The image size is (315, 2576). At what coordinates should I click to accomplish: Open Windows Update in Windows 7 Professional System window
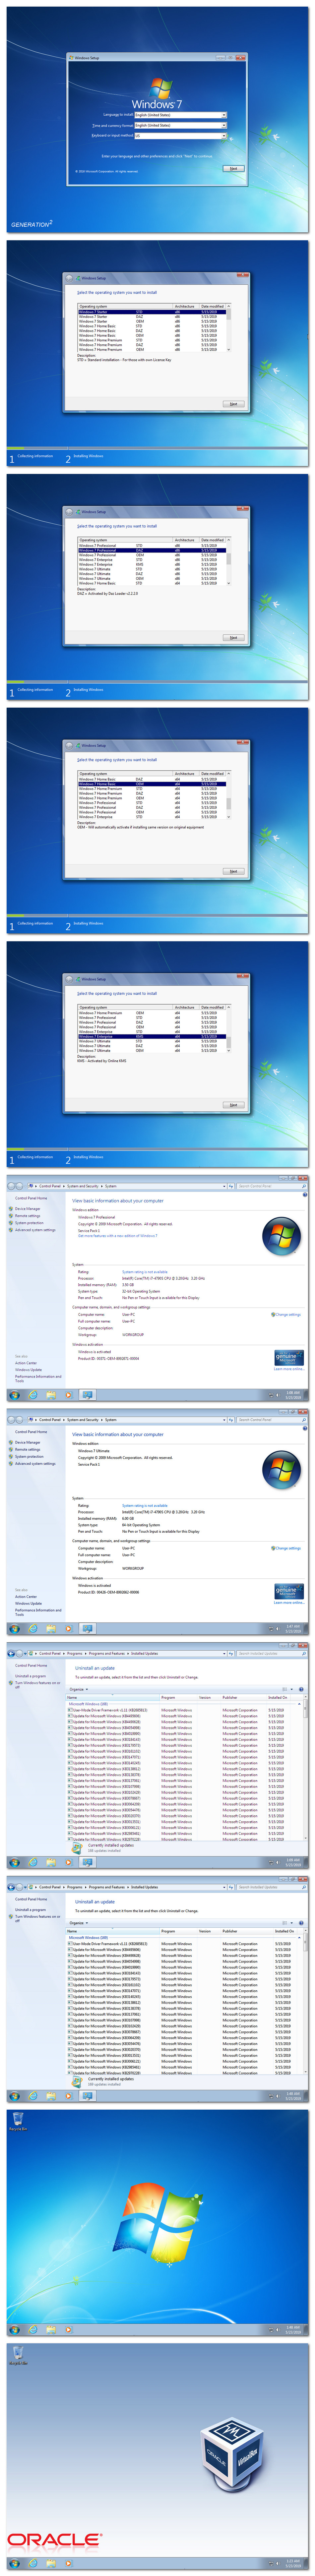[x=28, y=1370]
